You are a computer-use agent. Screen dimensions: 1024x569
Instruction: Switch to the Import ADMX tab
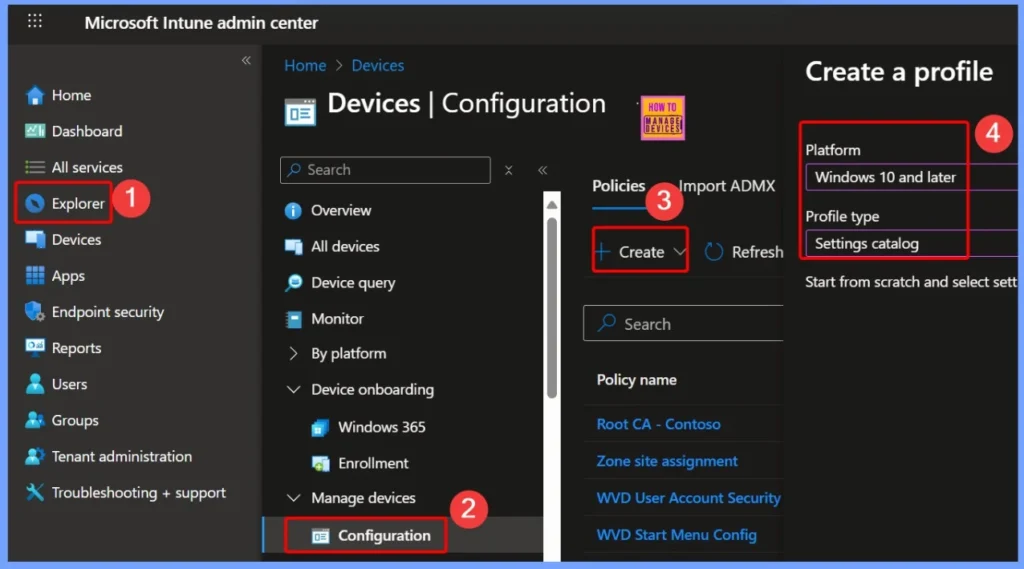[x=727, y=186]
